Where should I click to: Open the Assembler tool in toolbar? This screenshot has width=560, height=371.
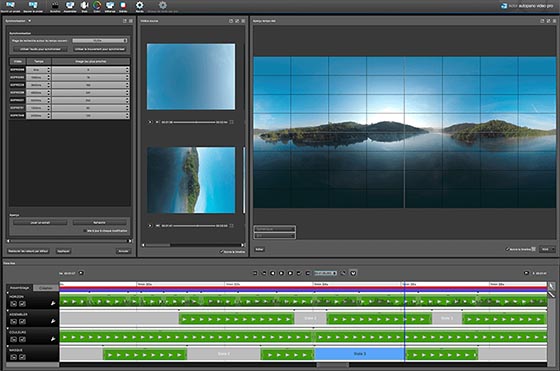tap(70, 5)
